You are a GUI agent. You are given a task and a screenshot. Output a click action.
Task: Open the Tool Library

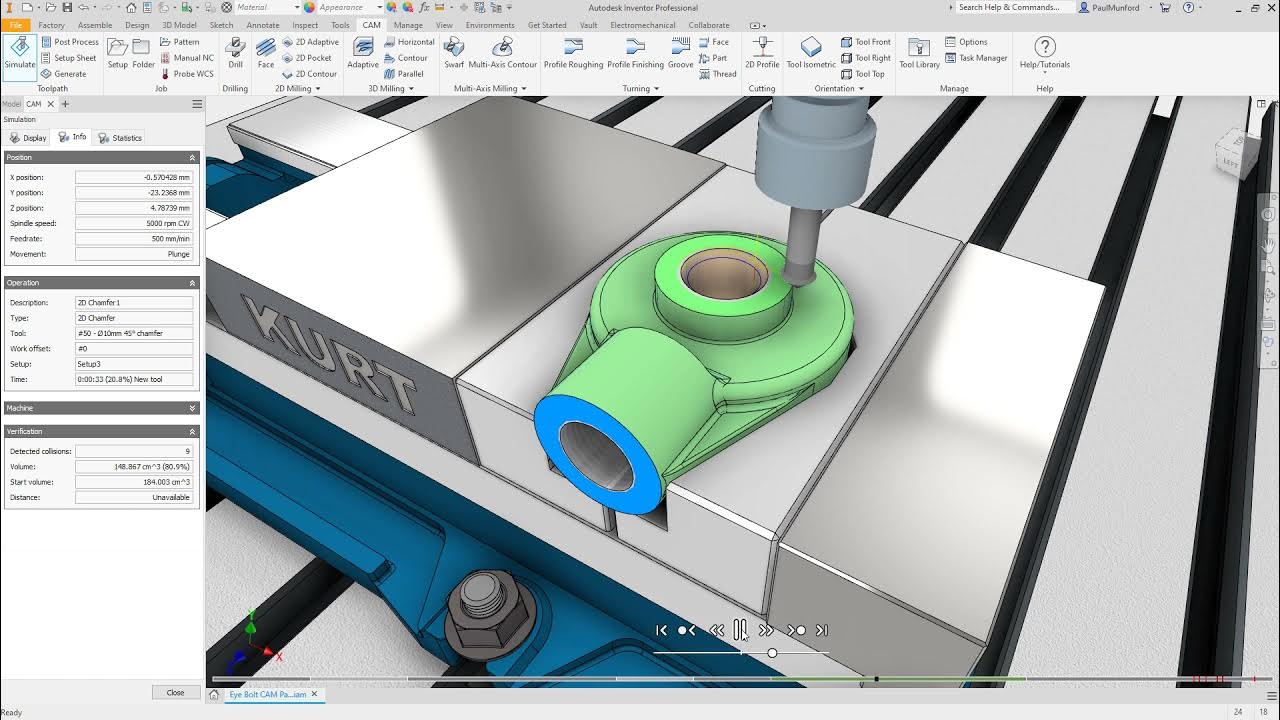point(919,53)
